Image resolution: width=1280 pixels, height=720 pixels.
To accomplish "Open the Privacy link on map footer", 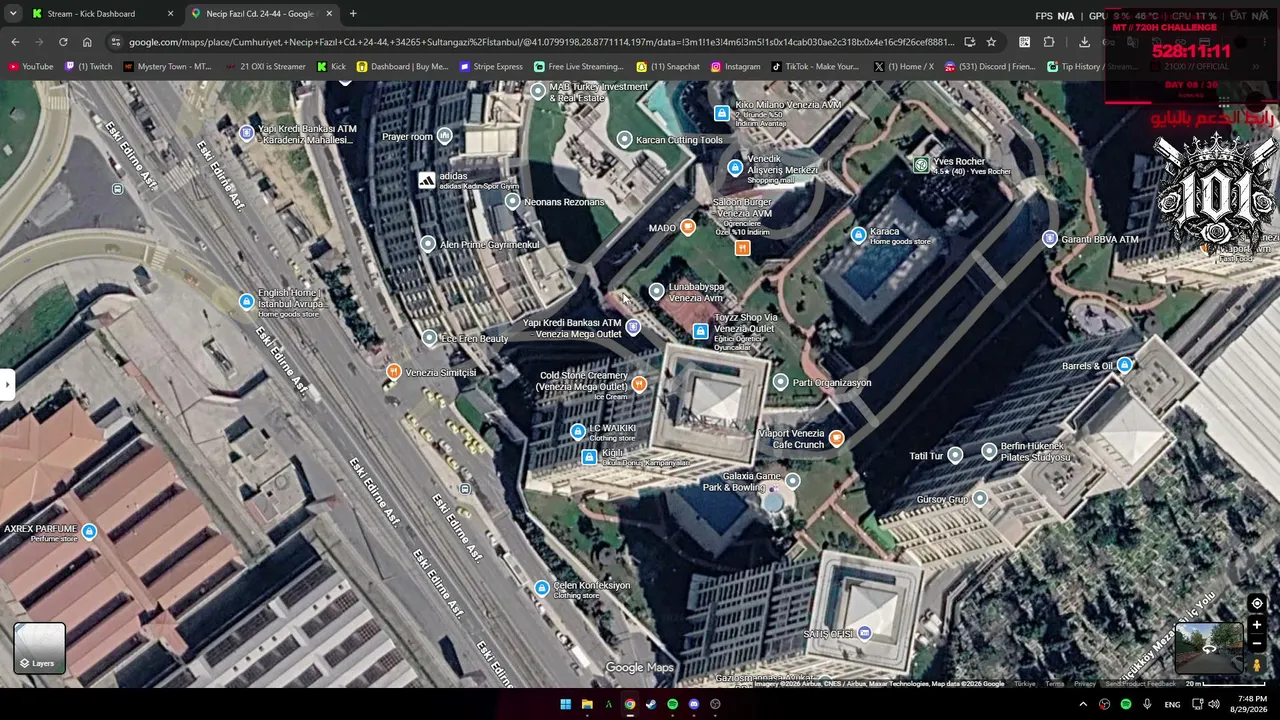I will pos(1085,684).
